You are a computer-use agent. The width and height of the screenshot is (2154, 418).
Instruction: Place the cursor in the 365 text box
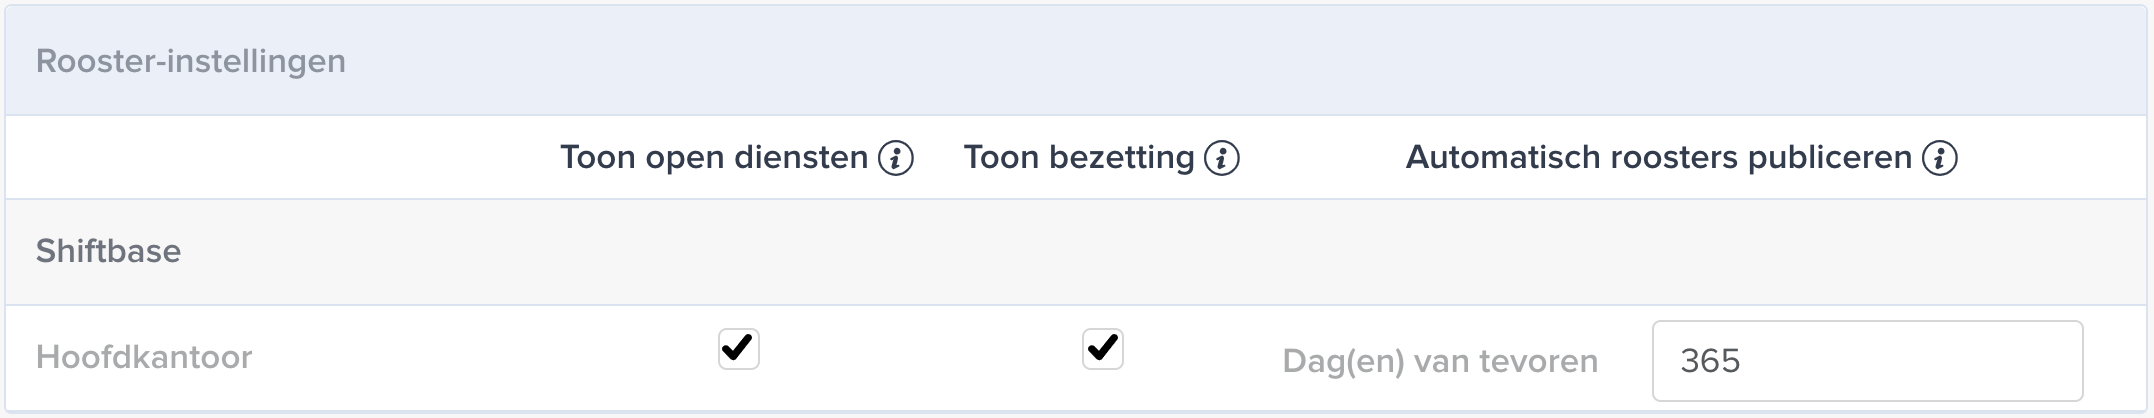[1867, 361]
